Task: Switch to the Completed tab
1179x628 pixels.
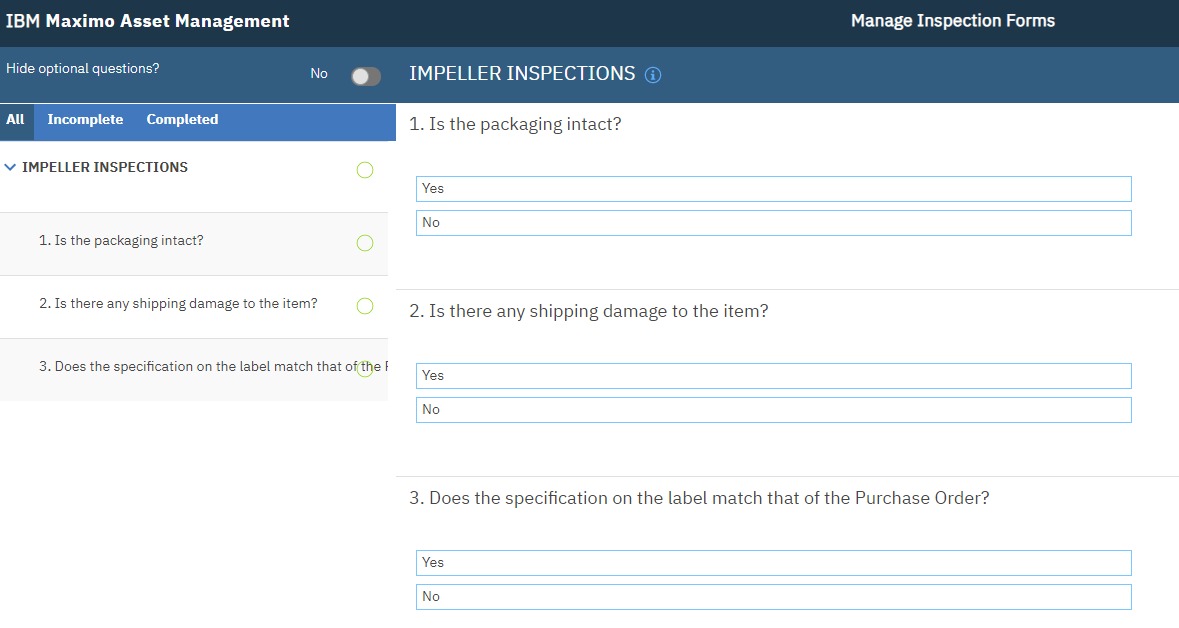Action: [x=182, y=119]
